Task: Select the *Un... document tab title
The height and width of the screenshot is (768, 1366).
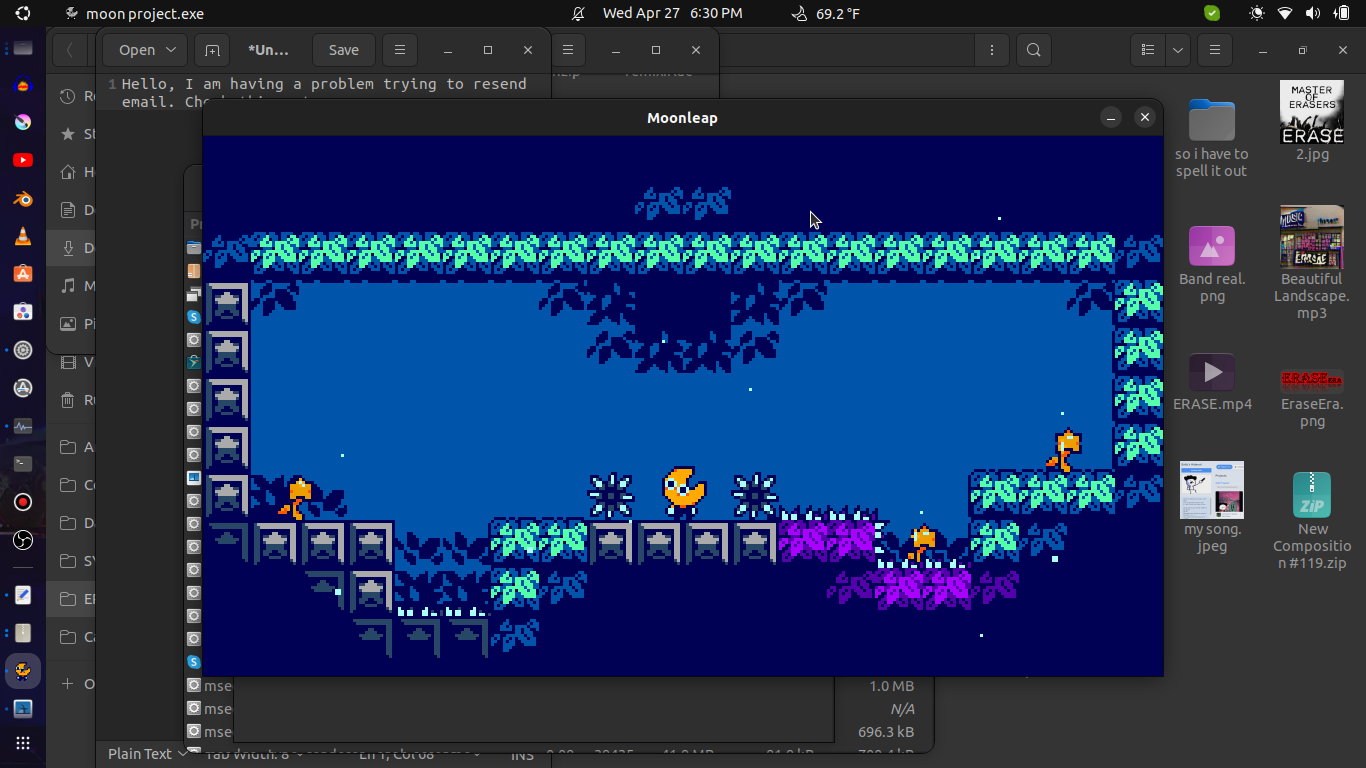Action: [x=268, y=50]
